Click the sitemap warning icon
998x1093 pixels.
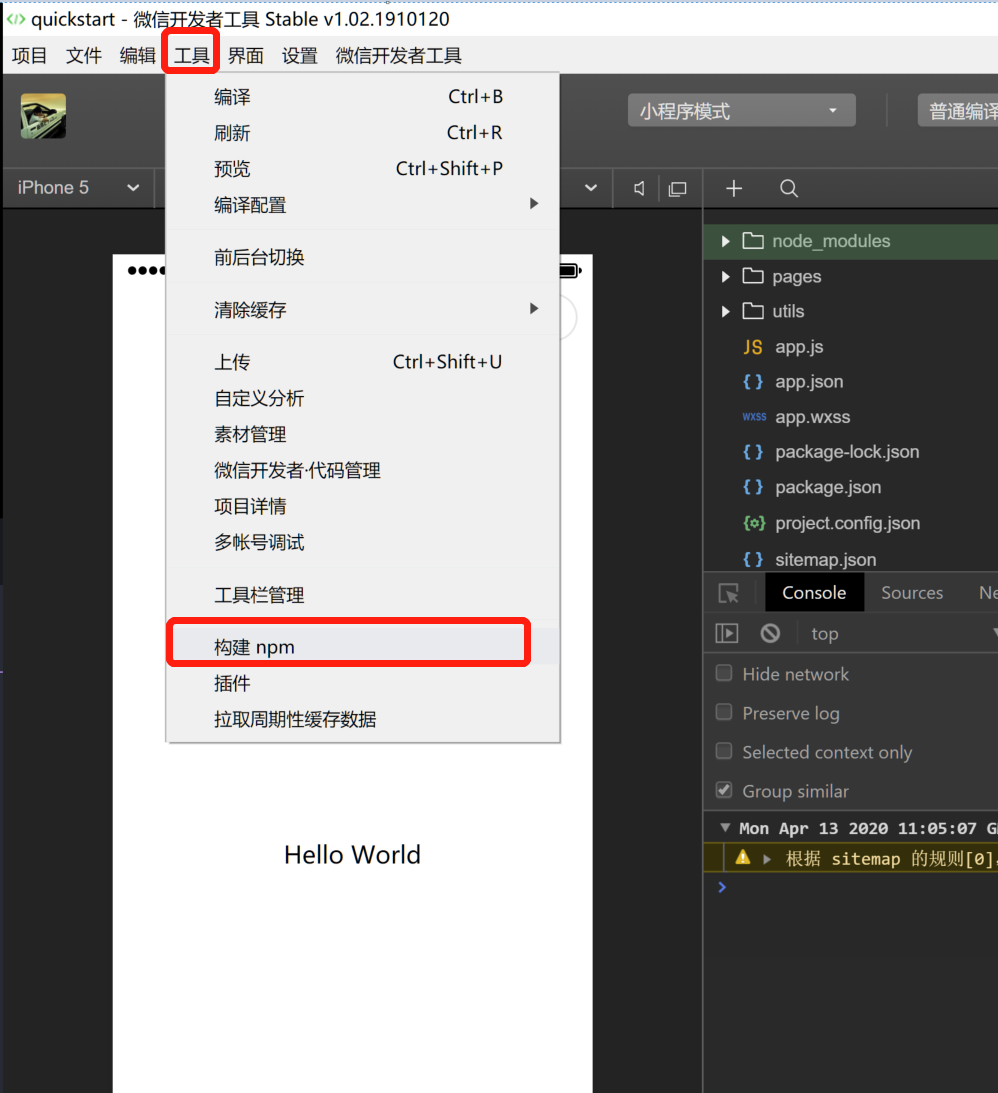743,857
